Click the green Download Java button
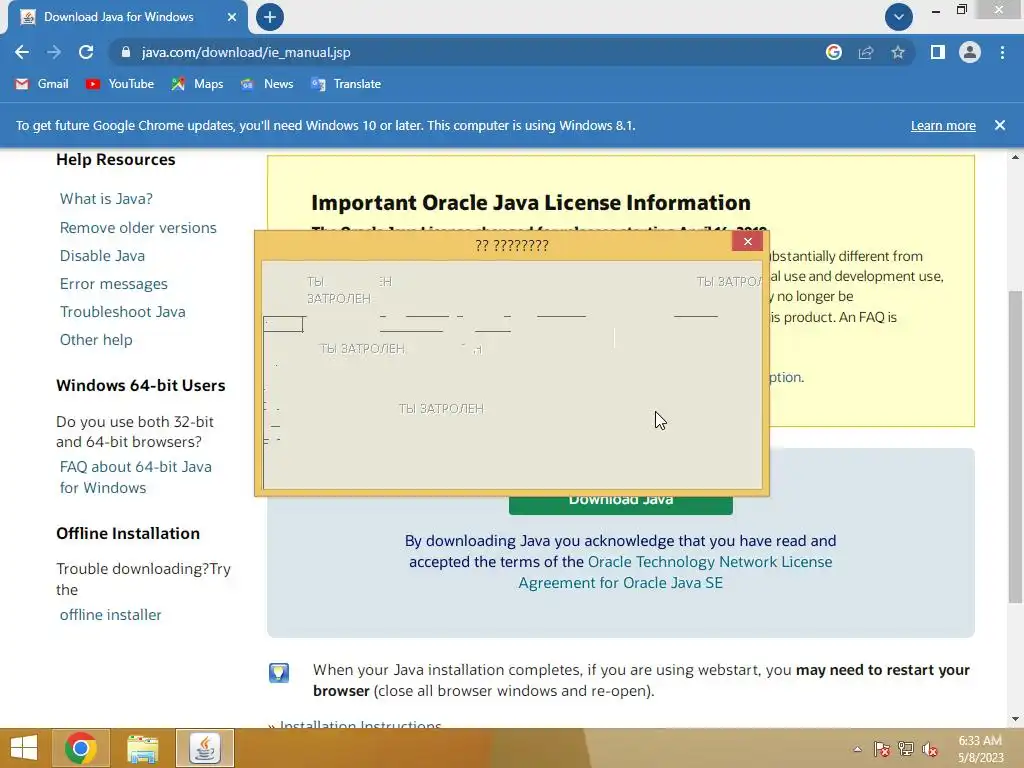Viewport: 1024px width, 768px height. click(x=620, y=504)
